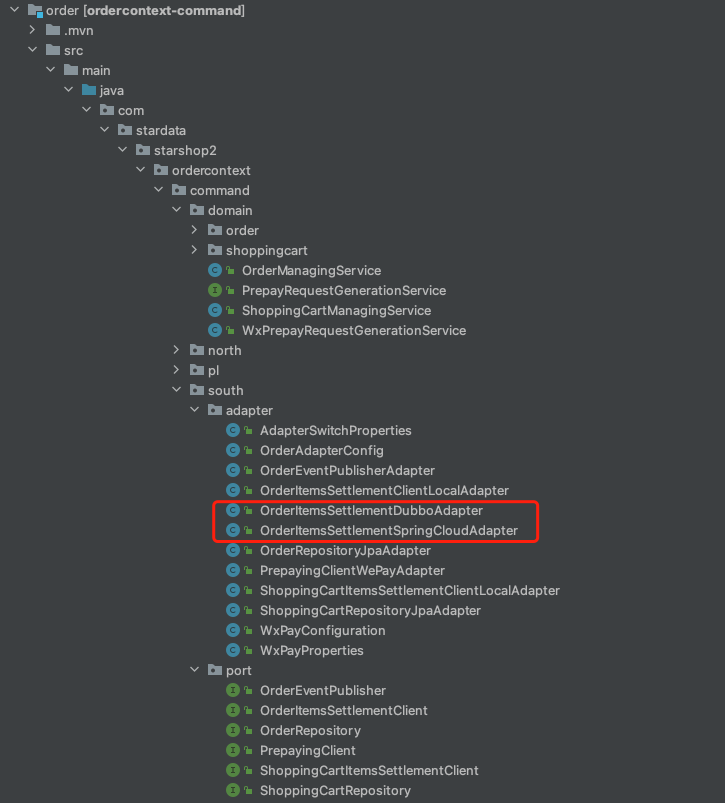Screen dimensions: 725x803
Task: Select the OrderAdapterConfig label
Action: (x=322, y=450)
